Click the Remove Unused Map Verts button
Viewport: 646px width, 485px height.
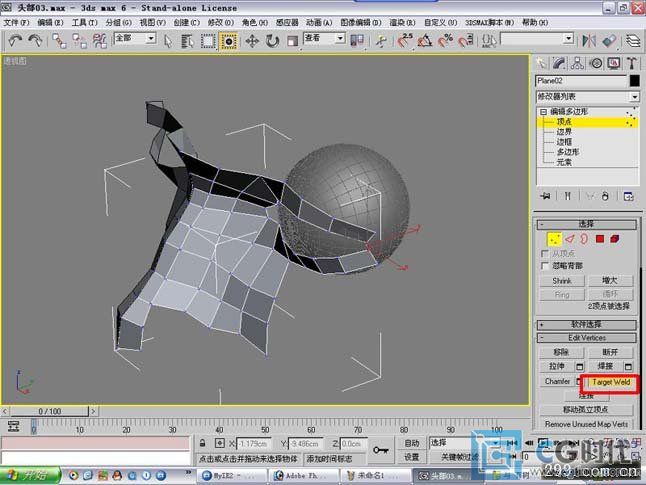[586, 424]
